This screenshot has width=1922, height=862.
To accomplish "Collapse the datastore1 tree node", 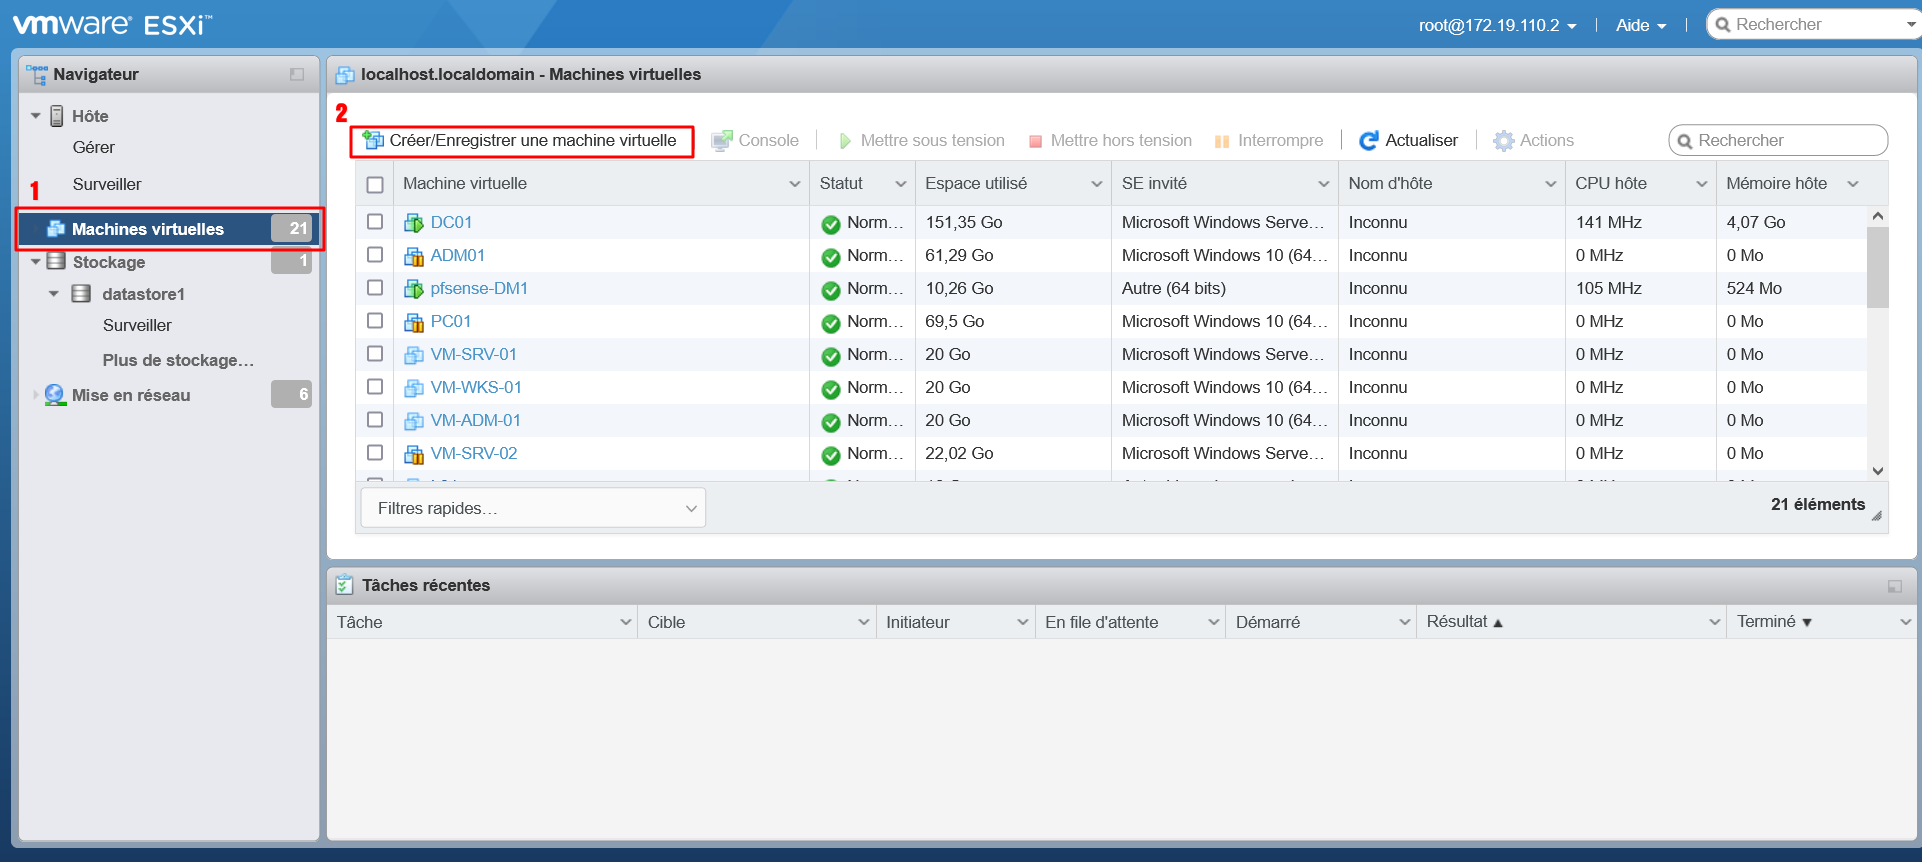I will point(54,294).
